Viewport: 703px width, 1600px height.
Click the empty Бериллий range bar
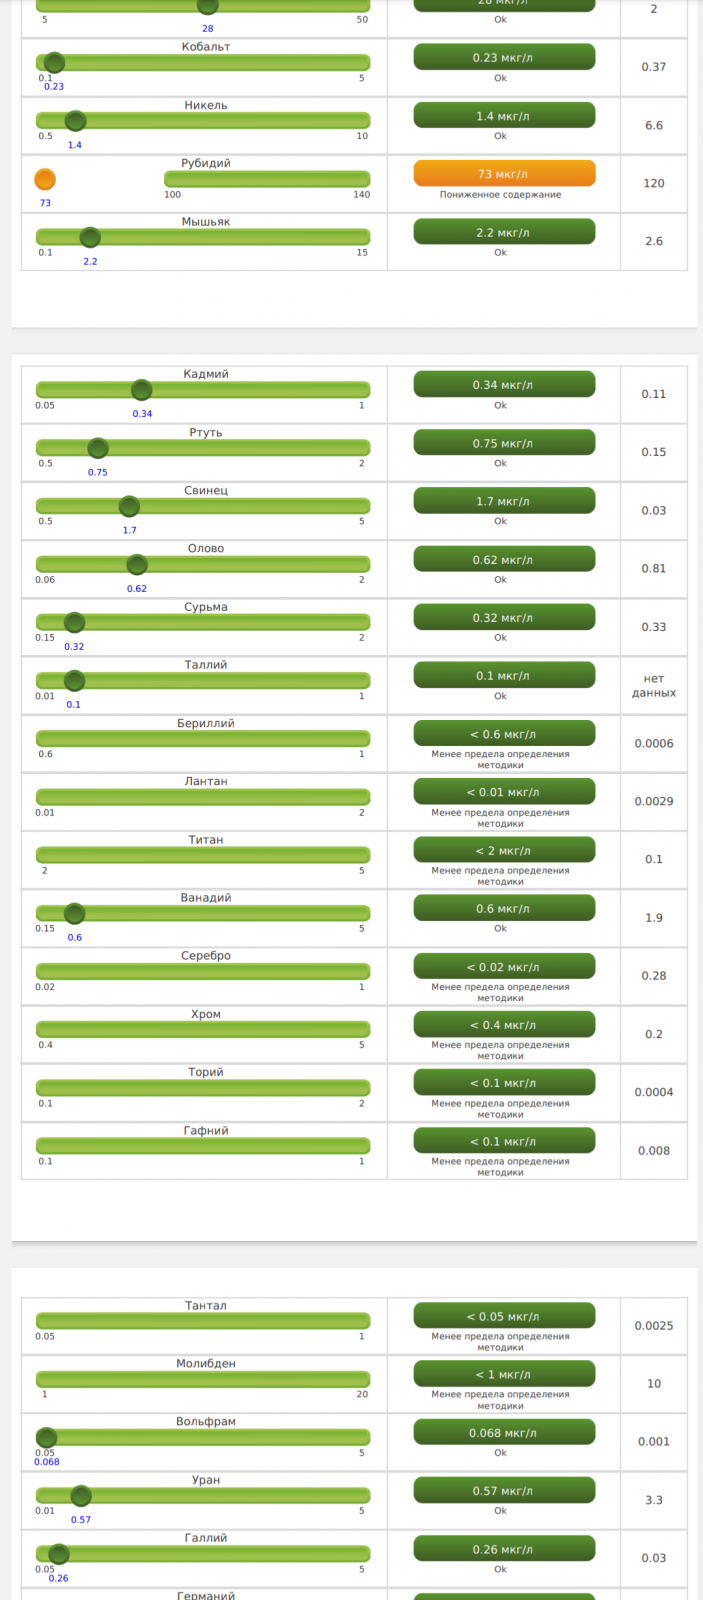[x=203, y=739]
